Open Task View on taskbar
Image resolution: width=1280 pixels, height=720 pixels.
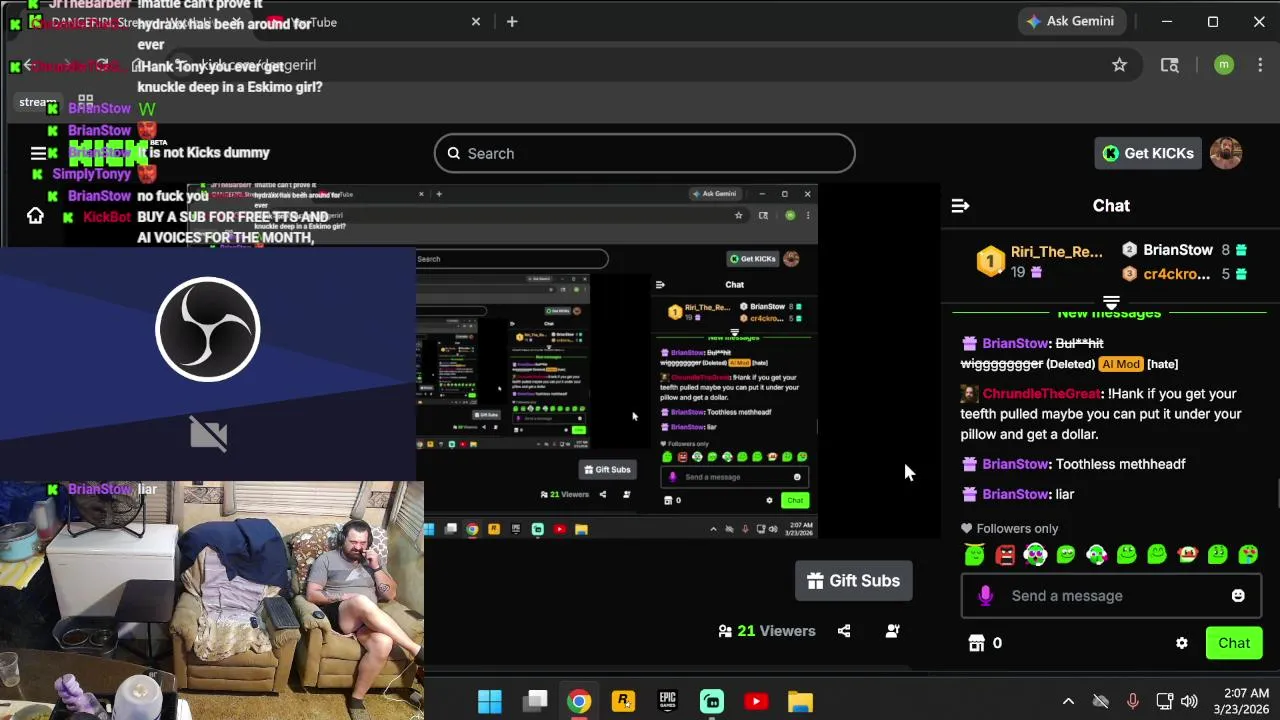pyautogui.click(x=536, y=701)
